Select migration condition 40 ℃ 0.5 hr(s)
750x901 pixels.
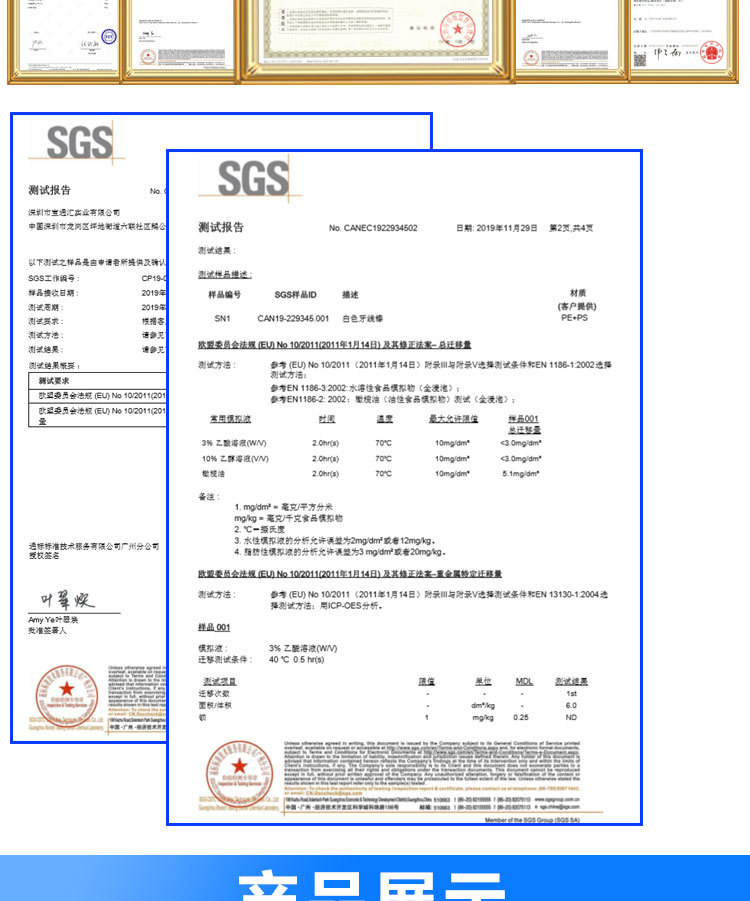point(297,660)
